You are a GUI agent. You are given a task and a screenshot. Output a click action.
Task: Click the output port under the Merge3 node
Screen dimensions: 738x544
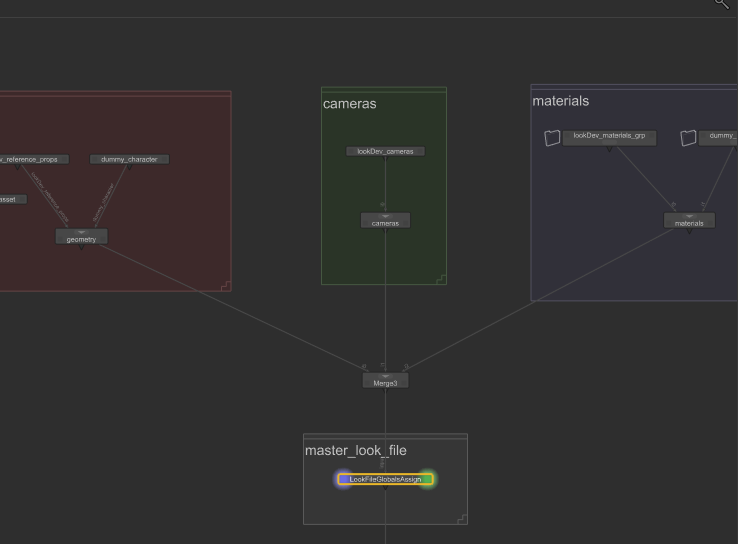coord(385,390)
